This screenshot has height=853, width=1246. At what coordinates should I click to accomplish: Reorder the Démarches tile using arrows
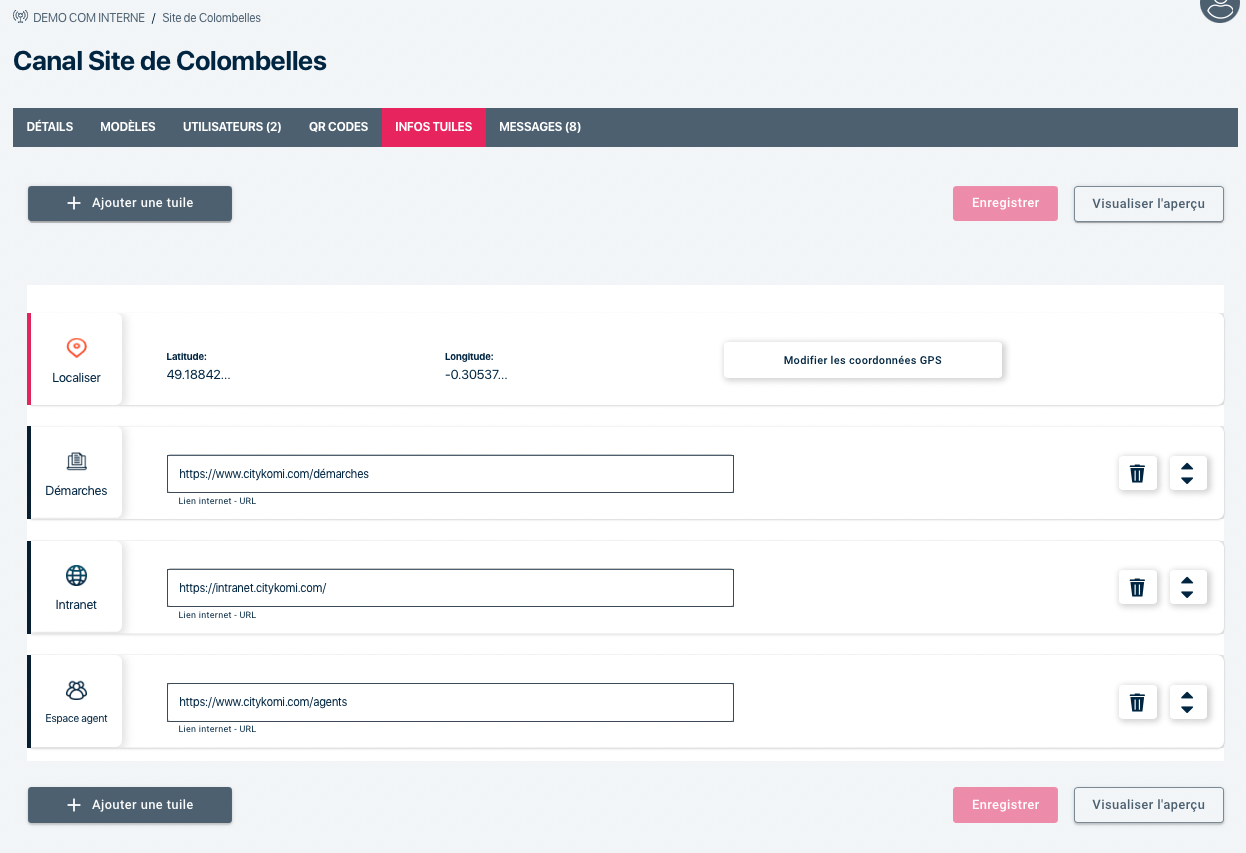pos(1187,474)
